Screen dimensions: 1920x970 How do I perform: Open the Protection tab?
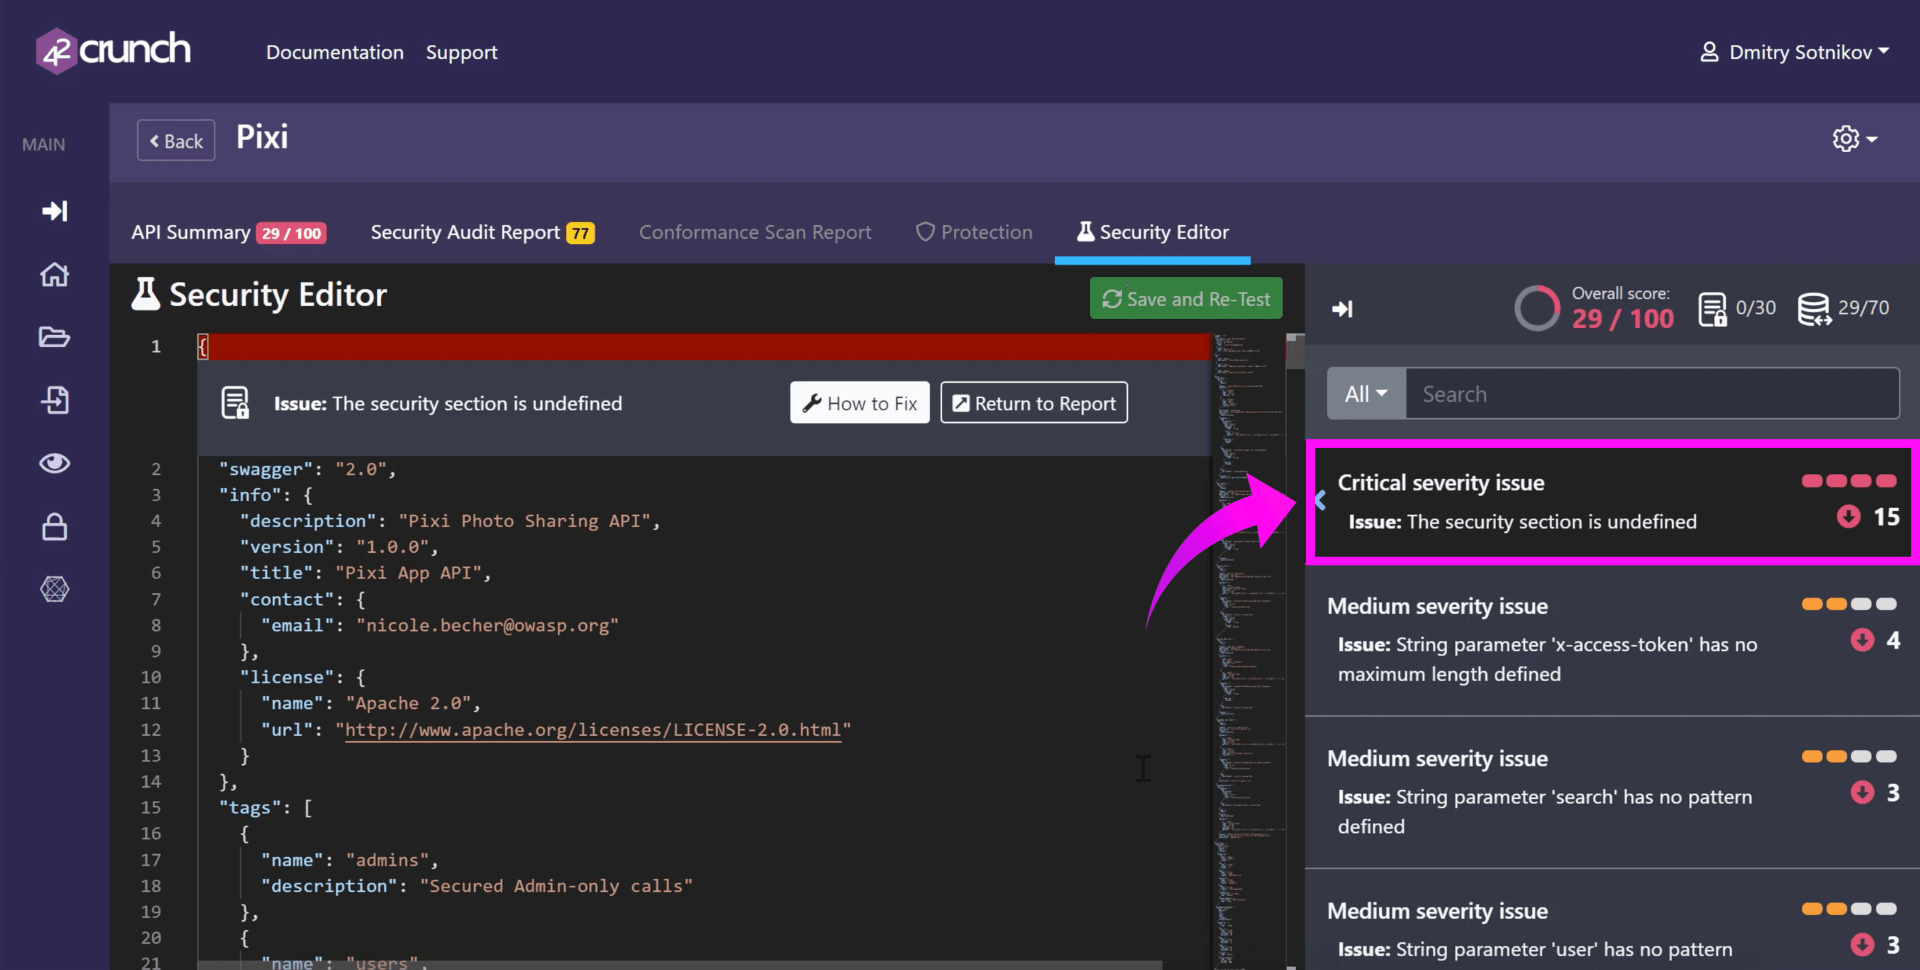click(974, 232)
